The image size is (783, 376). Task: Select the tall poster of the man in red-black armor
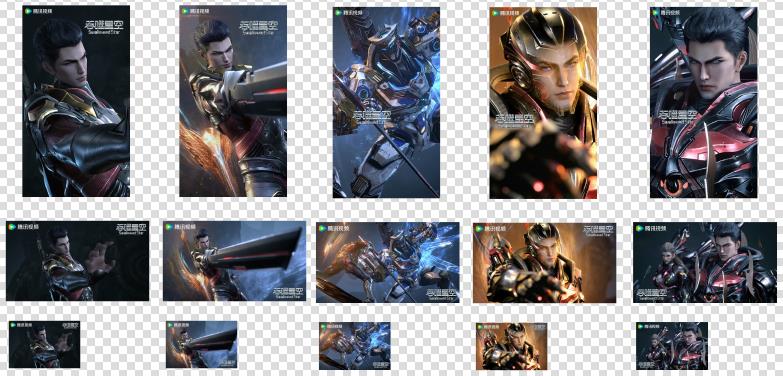coord(704,102)
